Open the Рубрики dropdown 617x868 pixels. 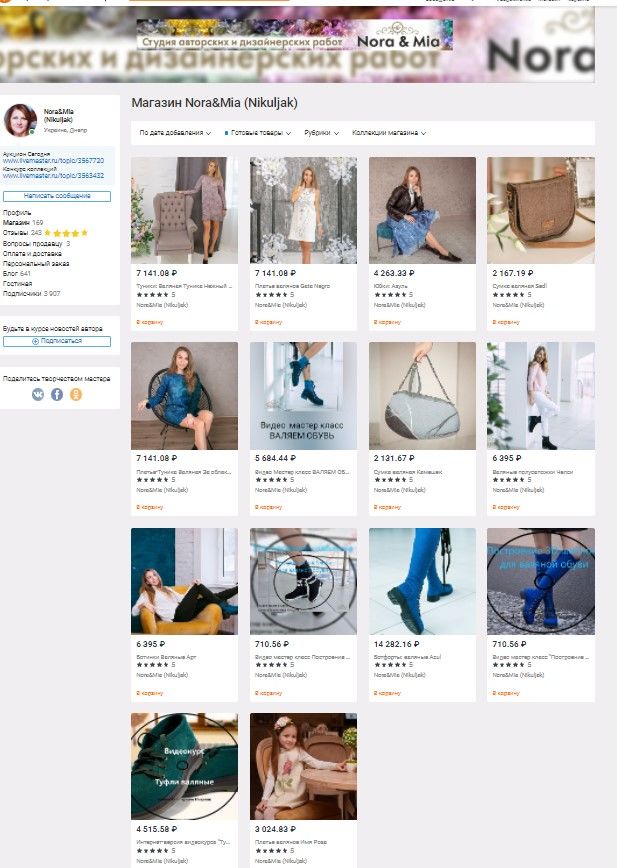[321, 133]
